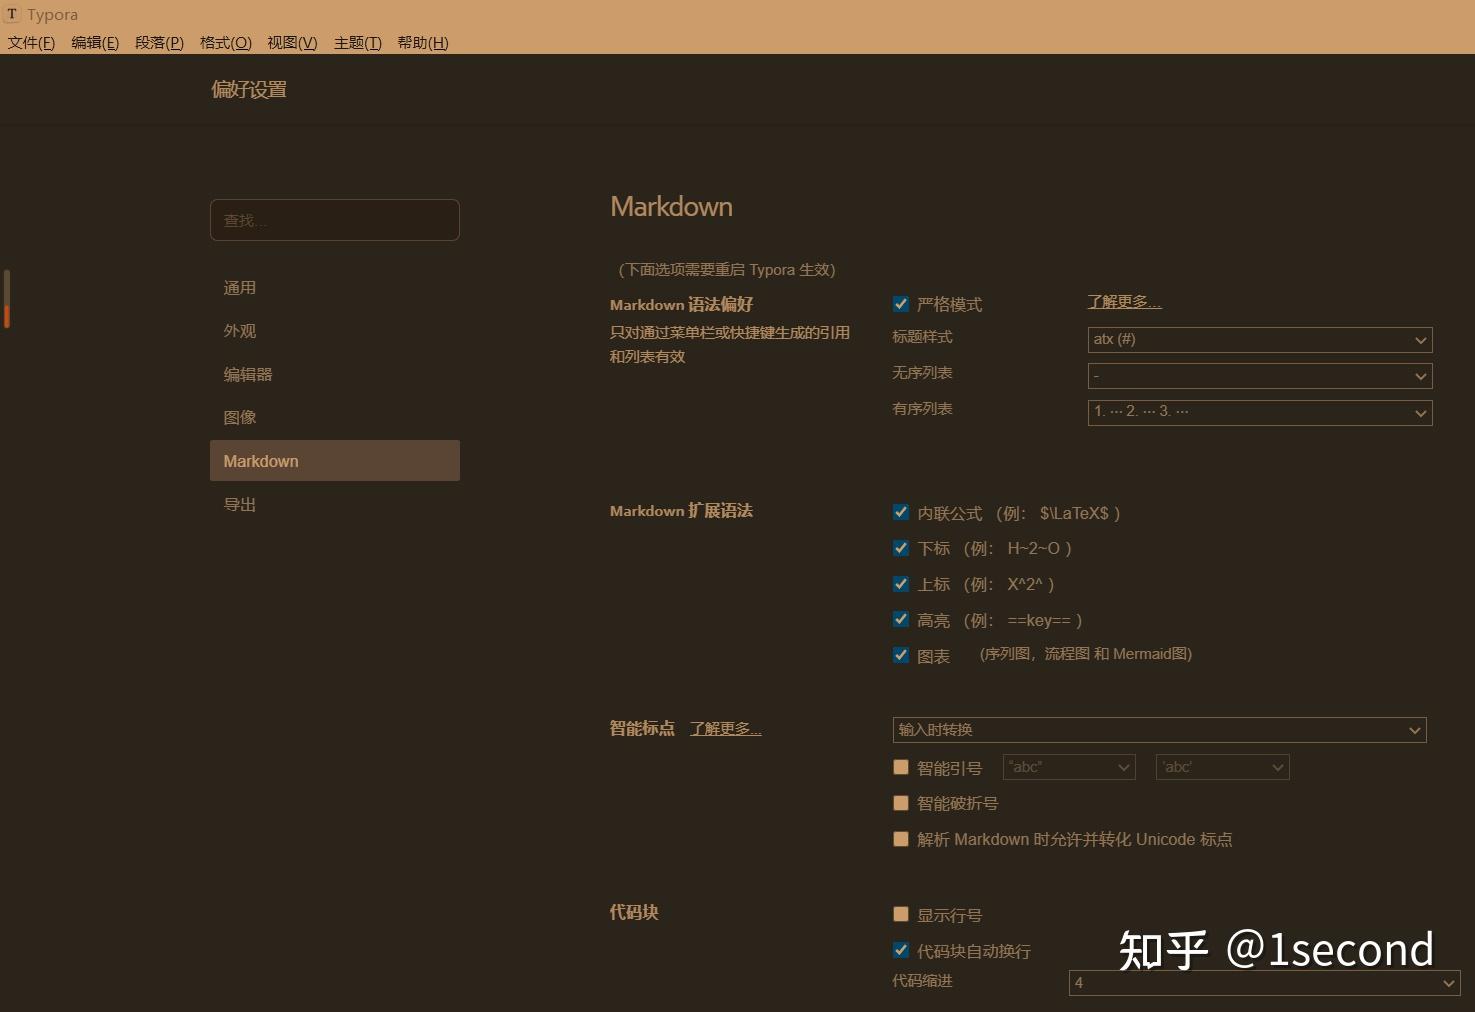Image resolution: width=1475 pixels, height=1012 pixels.
Task: Open the 代码缩进 dropdown showing 4
Action: pyautogui.click(x=1264, y=983)
